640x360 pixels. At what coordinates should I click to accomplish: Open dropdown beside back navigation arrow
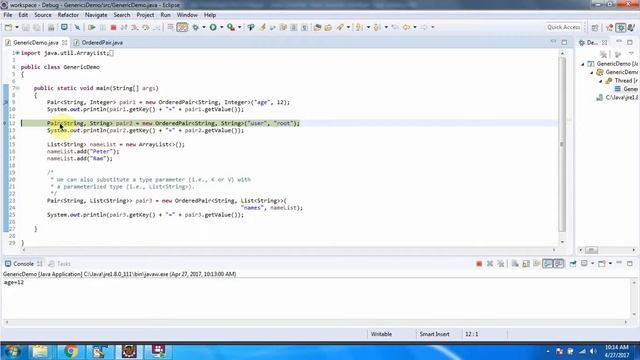click(x=415, y=27)
